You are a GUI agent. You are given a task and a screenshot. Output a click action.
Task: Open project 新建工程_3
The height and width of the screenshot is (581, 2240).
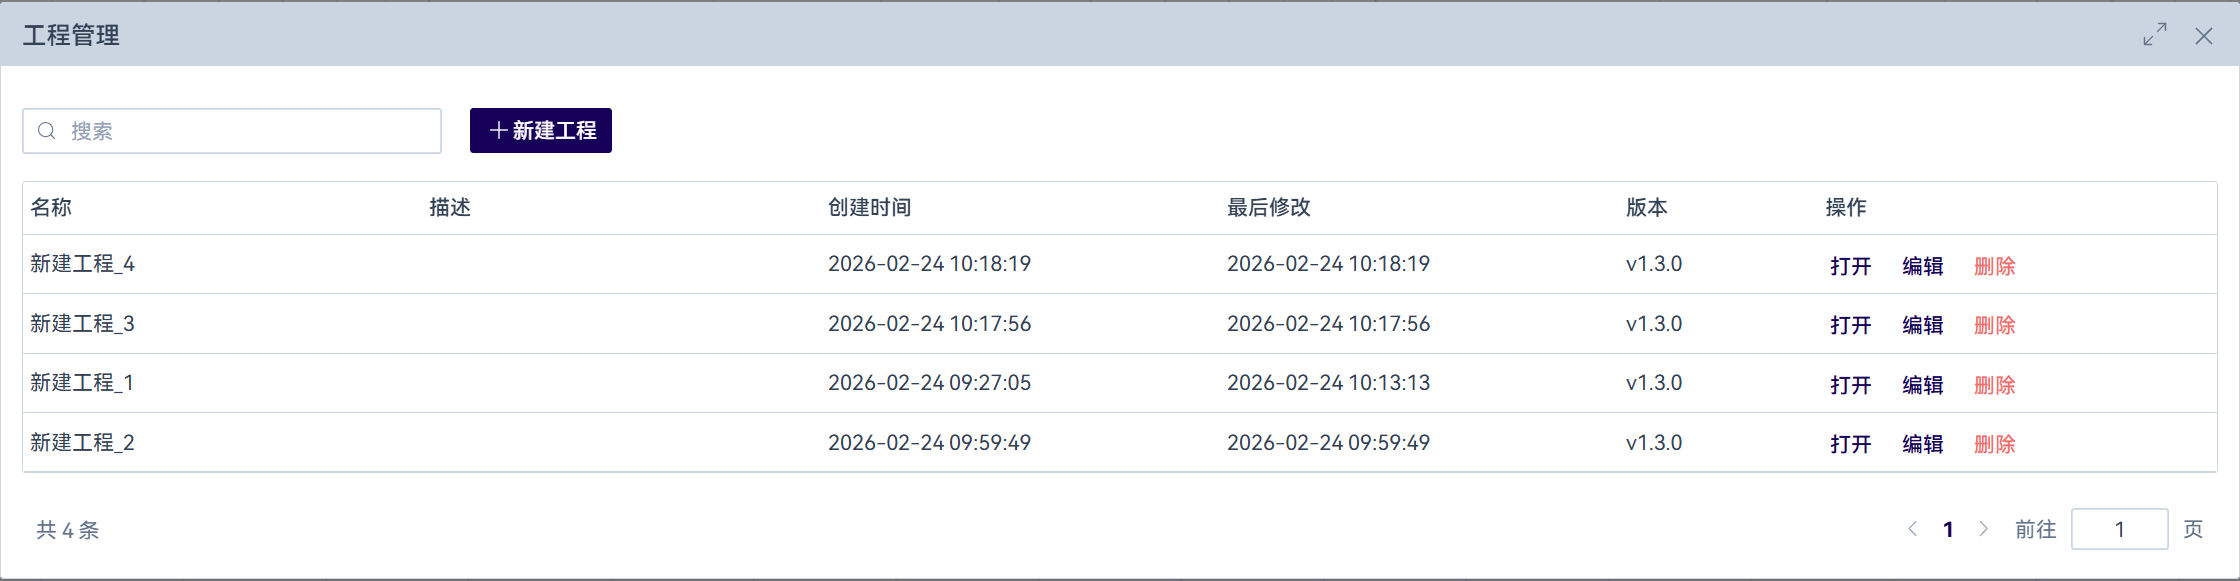(x=1850, y=325)
